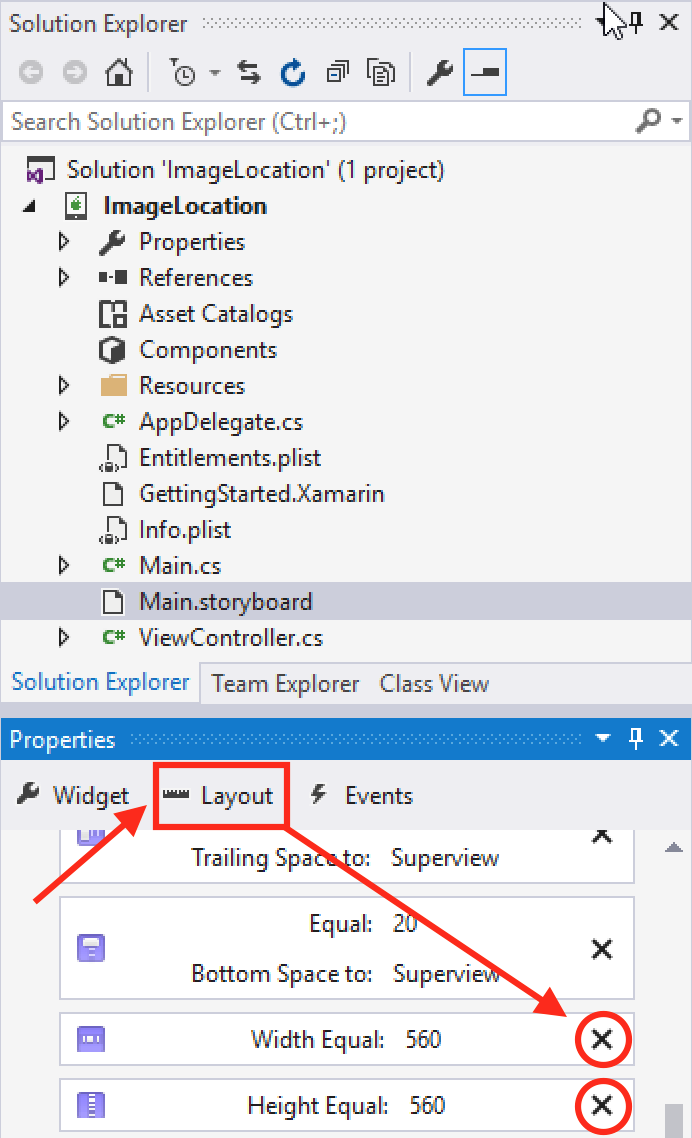Collapse All items in Solution Explorer
Image resolution: width=692 pixels, height=1138 pixels.
(x=338, y=73)
